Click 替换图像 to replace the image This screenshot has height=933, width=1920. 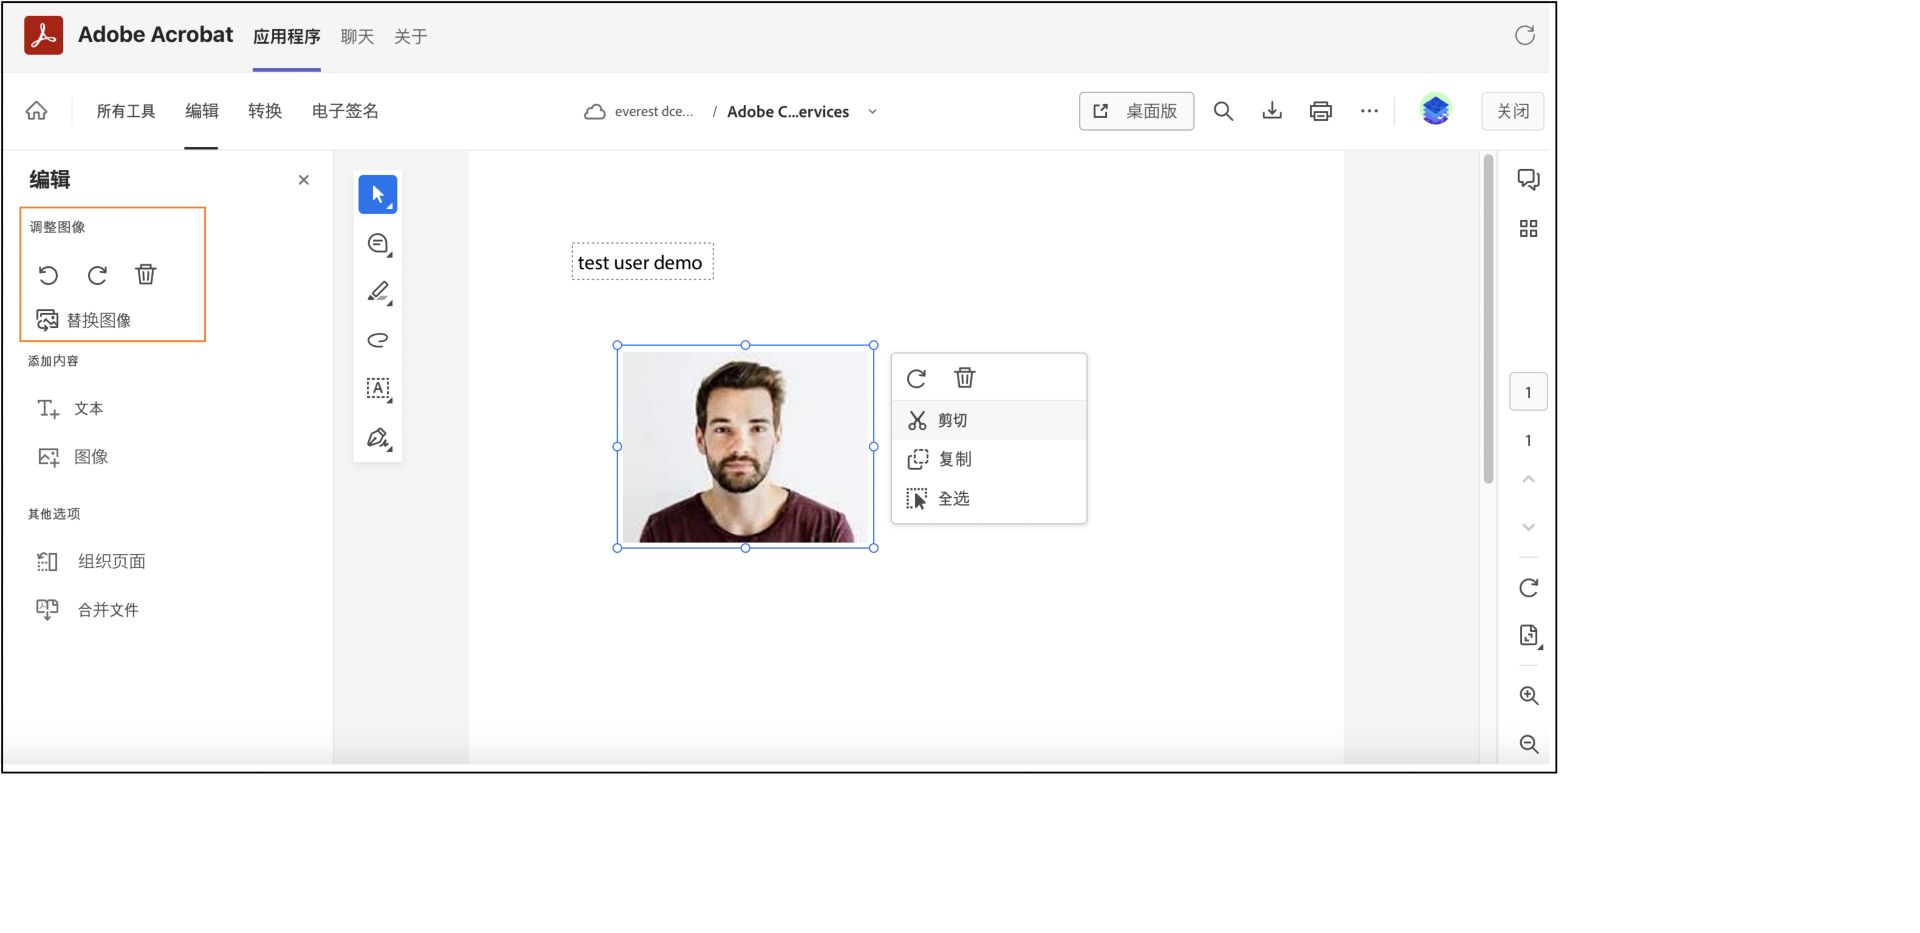(x=84, y=320)
